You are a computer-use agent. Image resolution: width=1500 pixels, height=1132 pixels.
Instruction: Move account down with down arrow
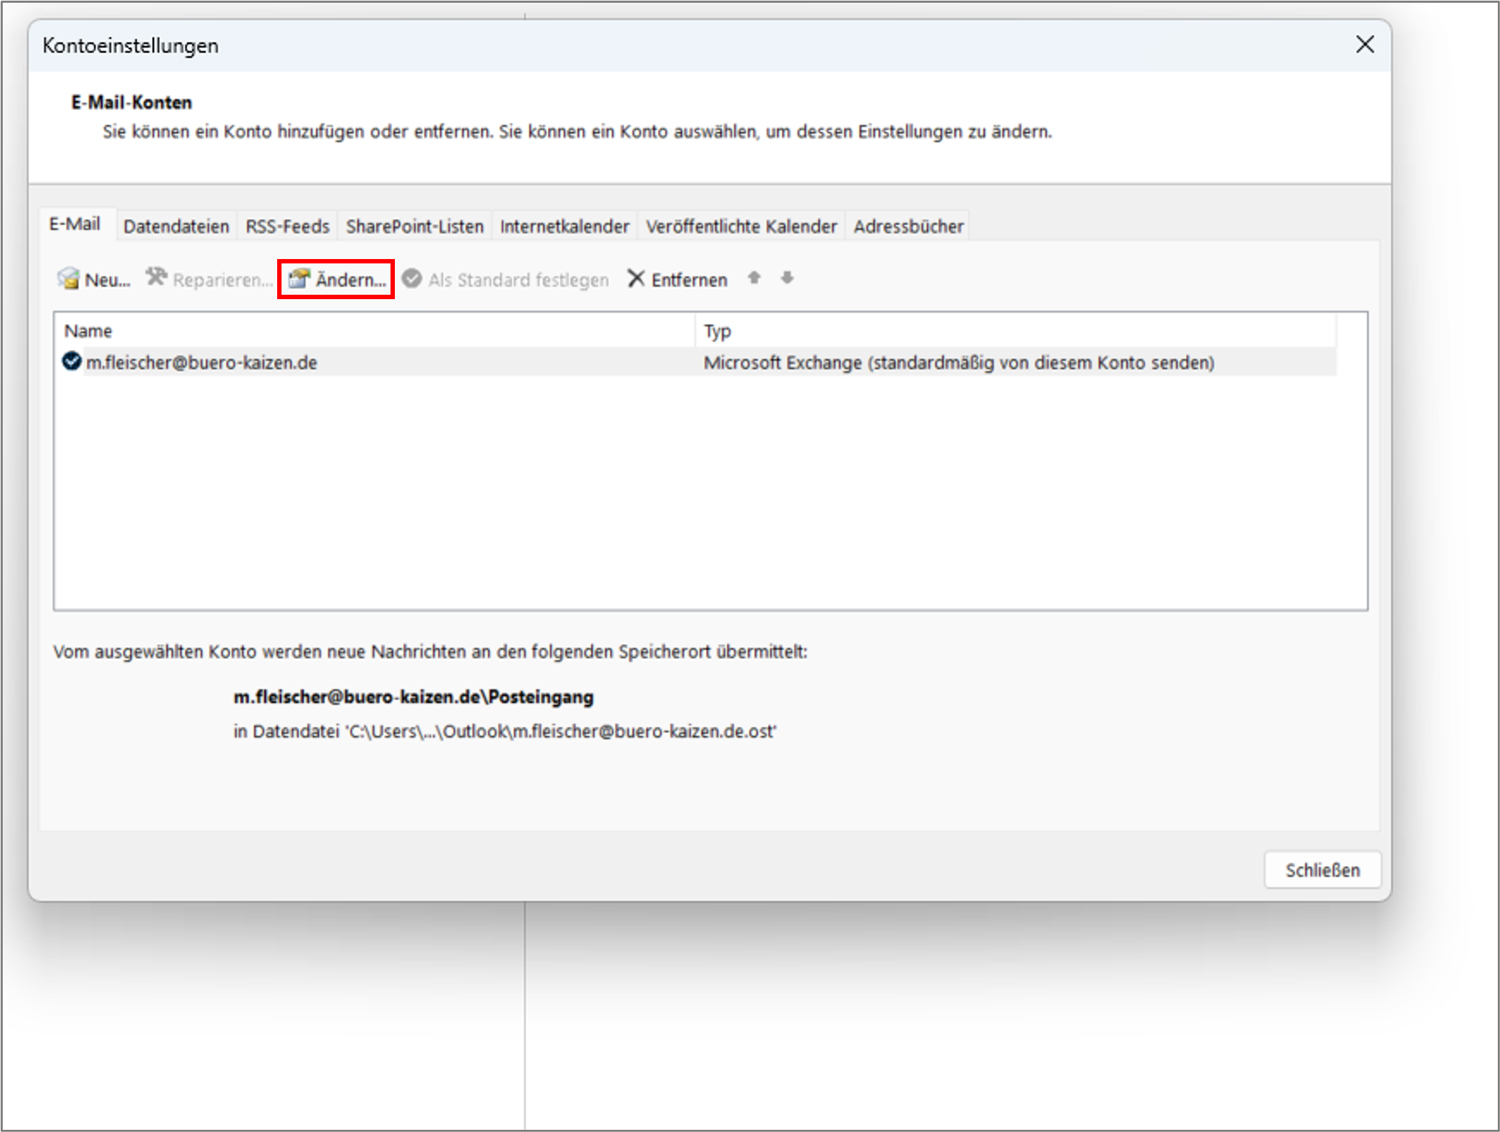pyautogui.click(x=788, y=278)
